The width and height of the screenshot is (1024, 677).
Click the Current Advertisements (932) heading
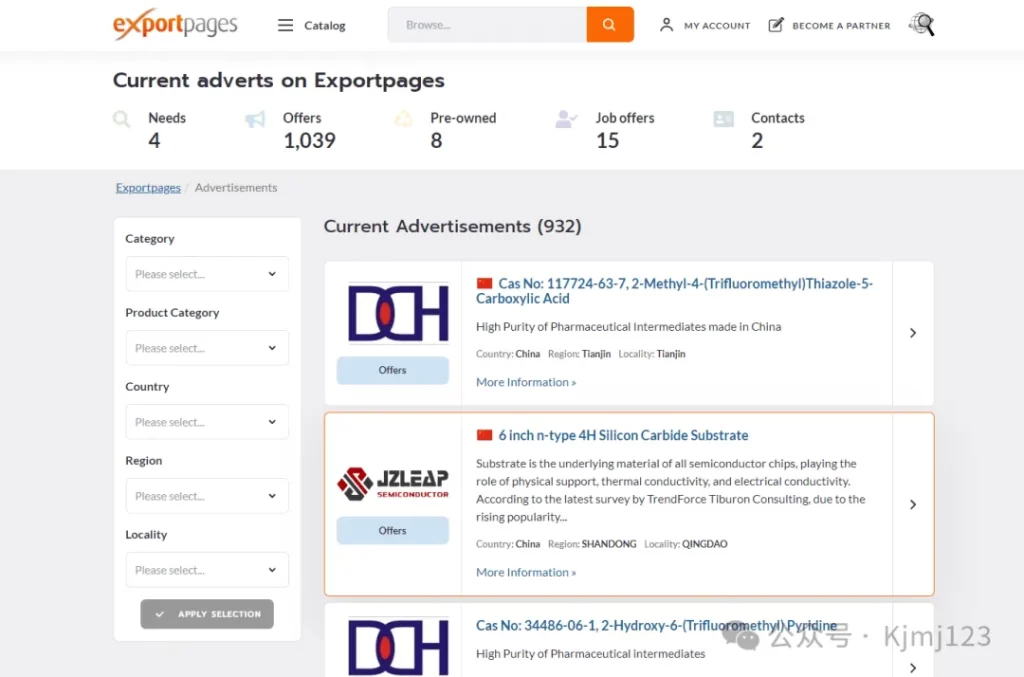coord(452,226)
